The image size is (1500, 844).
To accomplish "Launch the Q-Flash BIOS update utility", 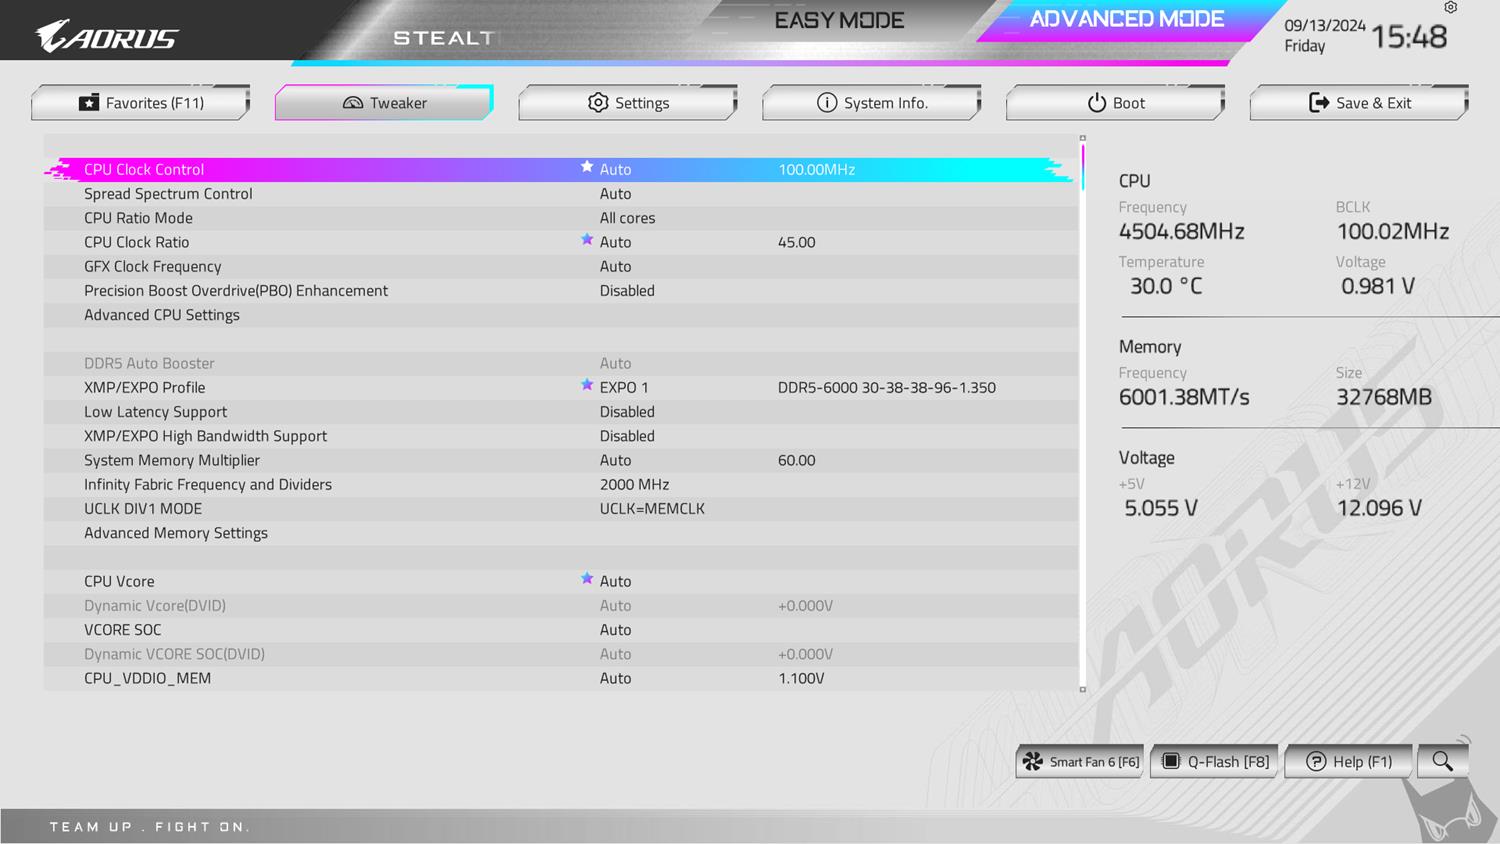I will pos(1215,762).
